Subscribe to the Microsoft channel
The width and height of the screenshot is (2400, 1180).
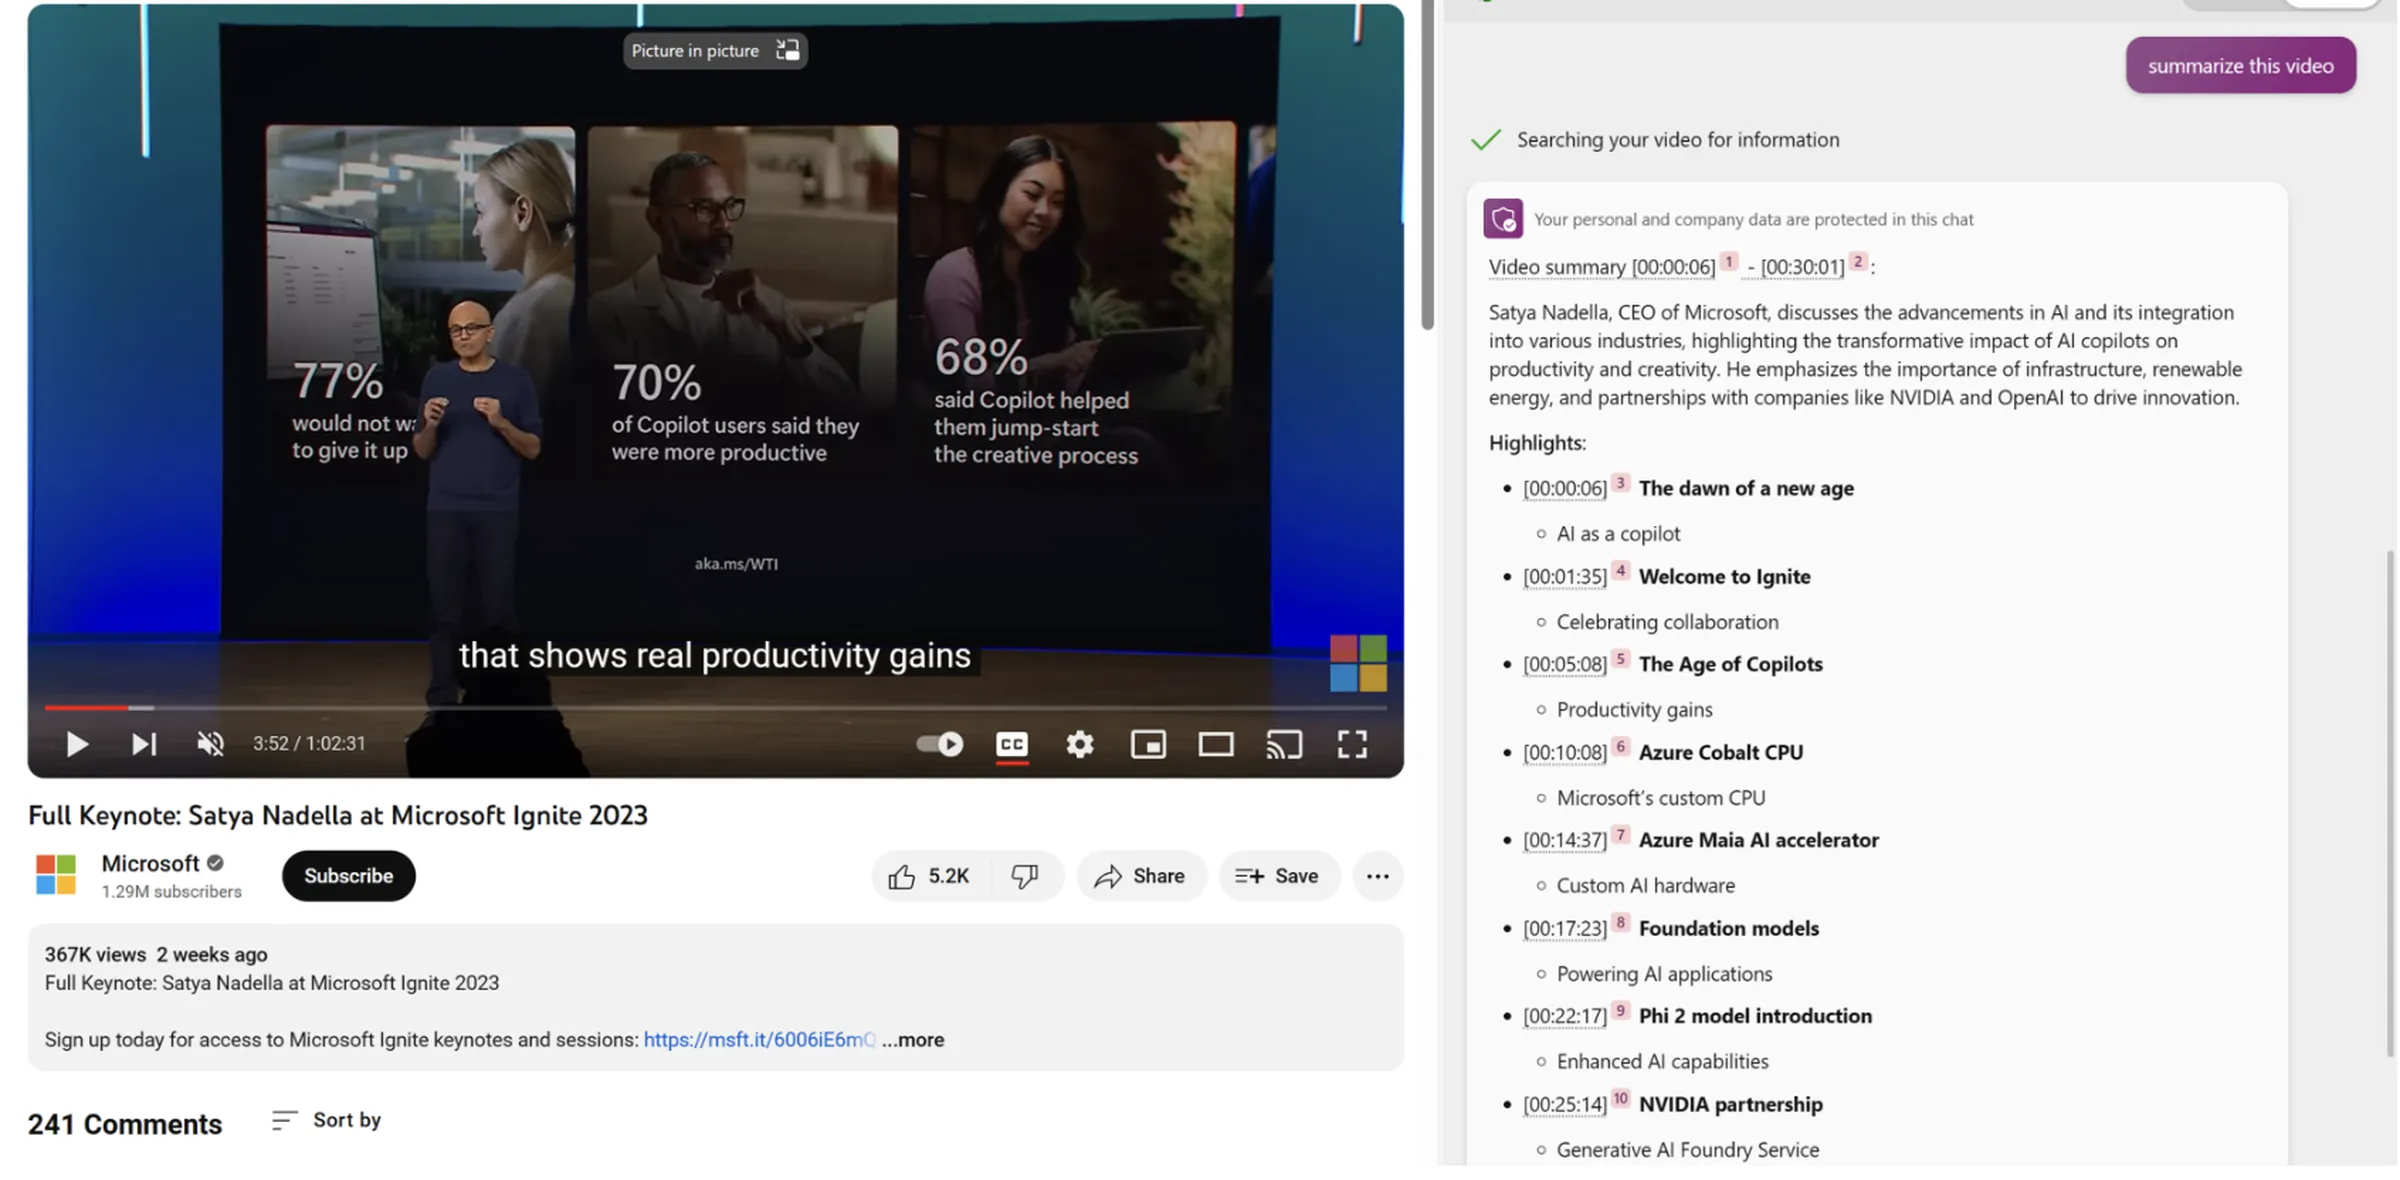(x=347, y=875)
